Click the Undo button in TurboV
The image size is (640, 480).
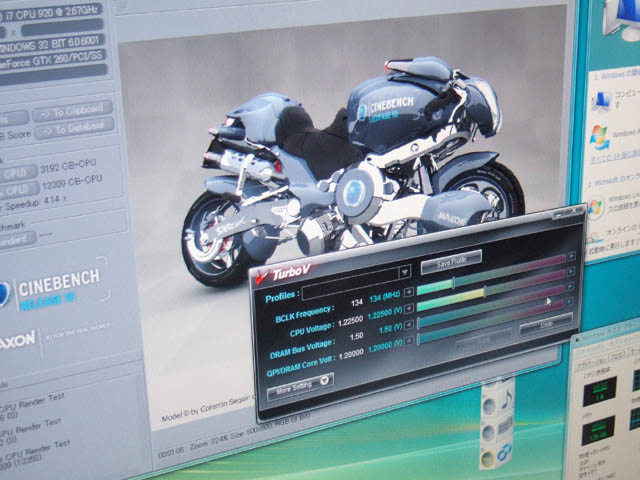[x=546, y=324]
